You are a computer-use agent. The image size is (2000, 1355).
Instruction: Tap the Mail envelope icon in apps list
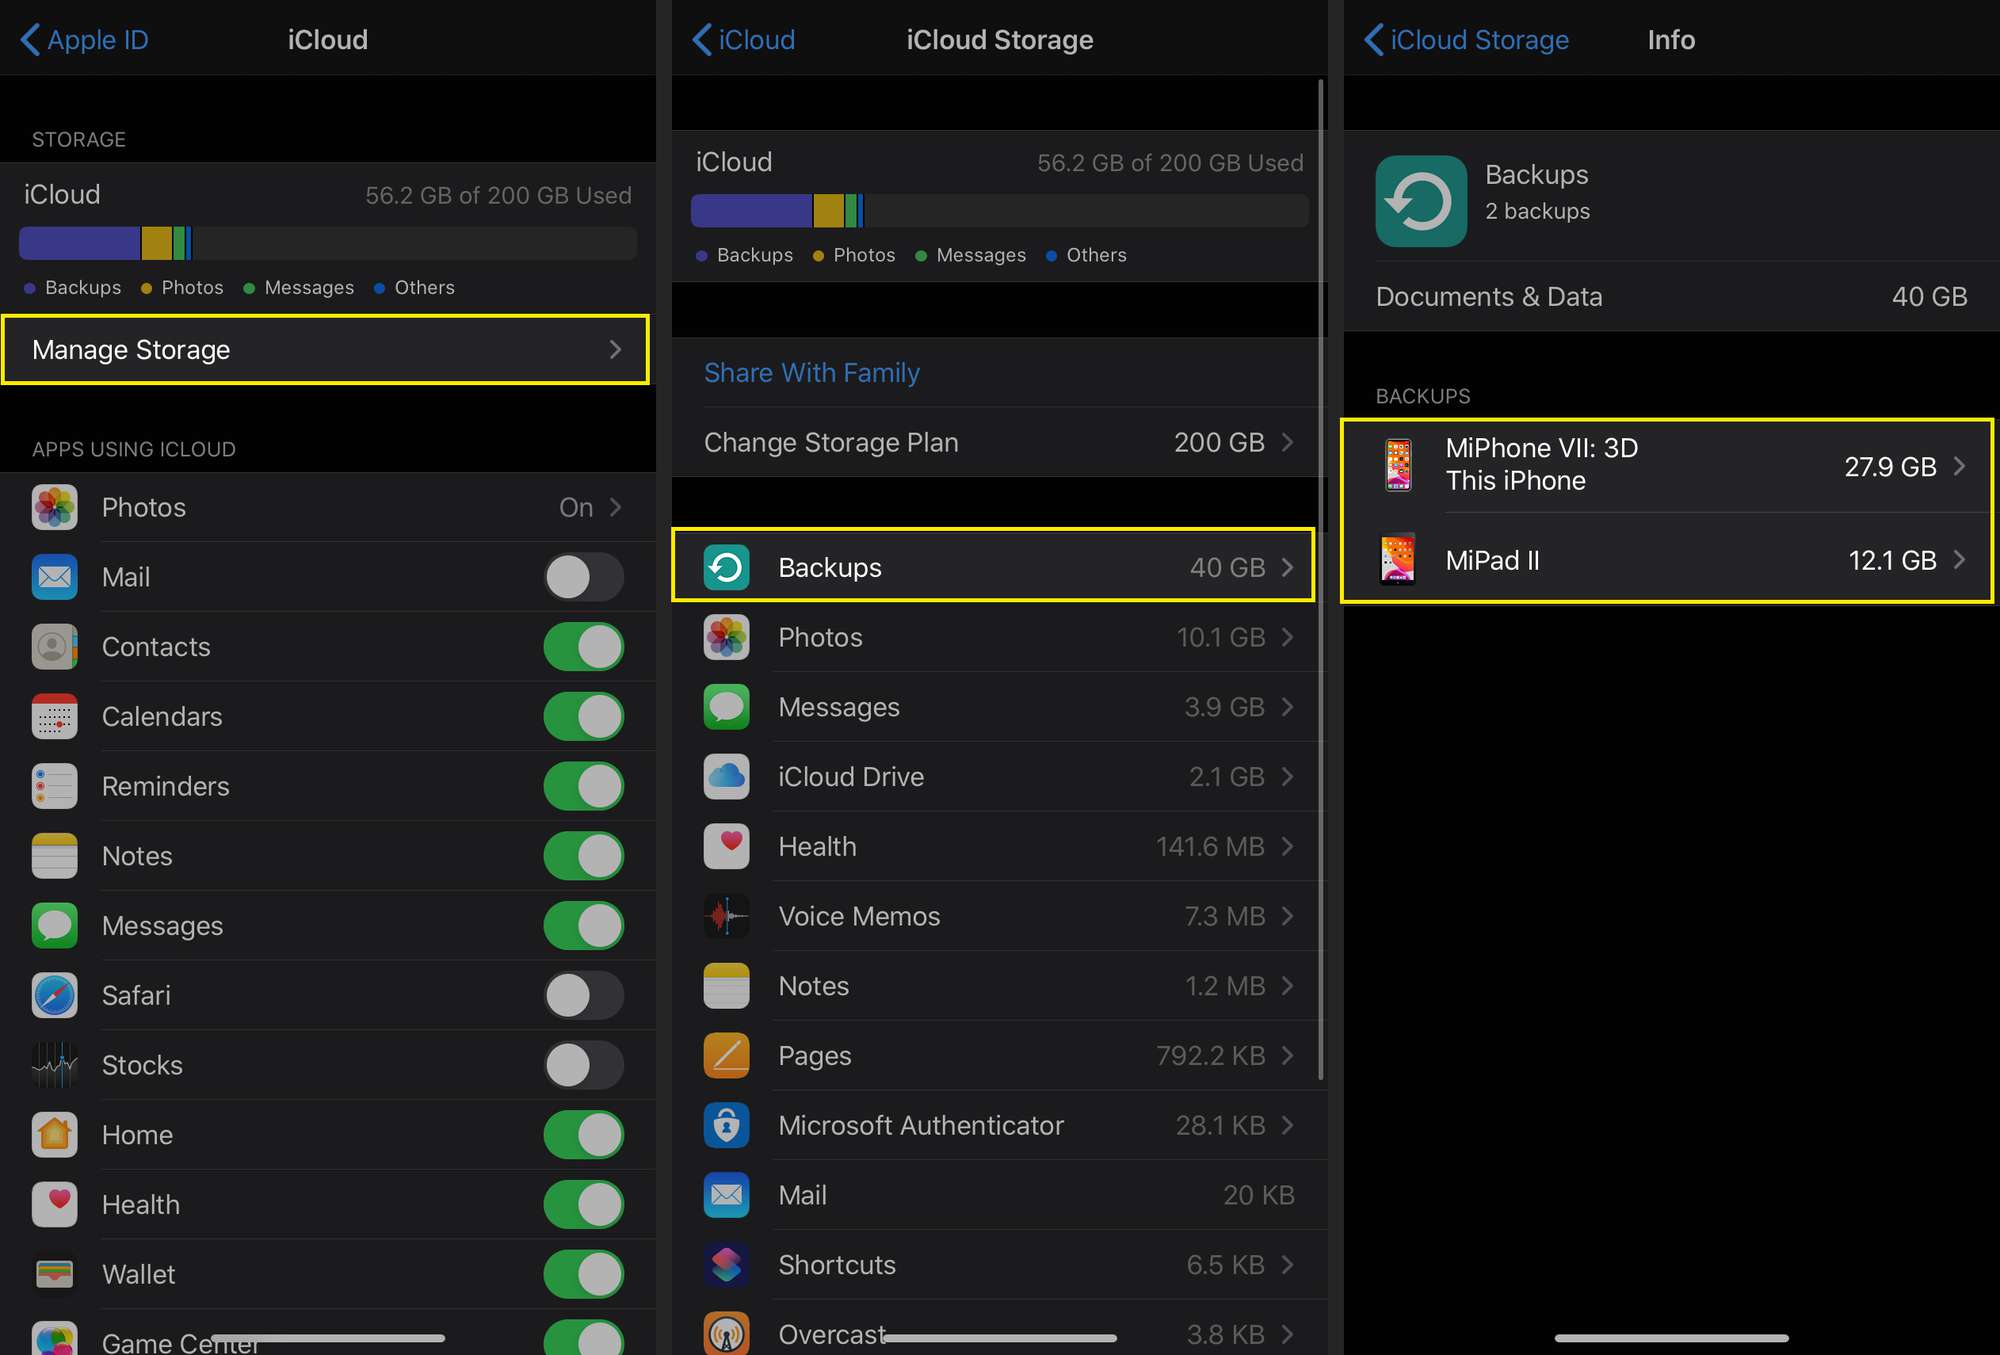(x=54, y=577)
